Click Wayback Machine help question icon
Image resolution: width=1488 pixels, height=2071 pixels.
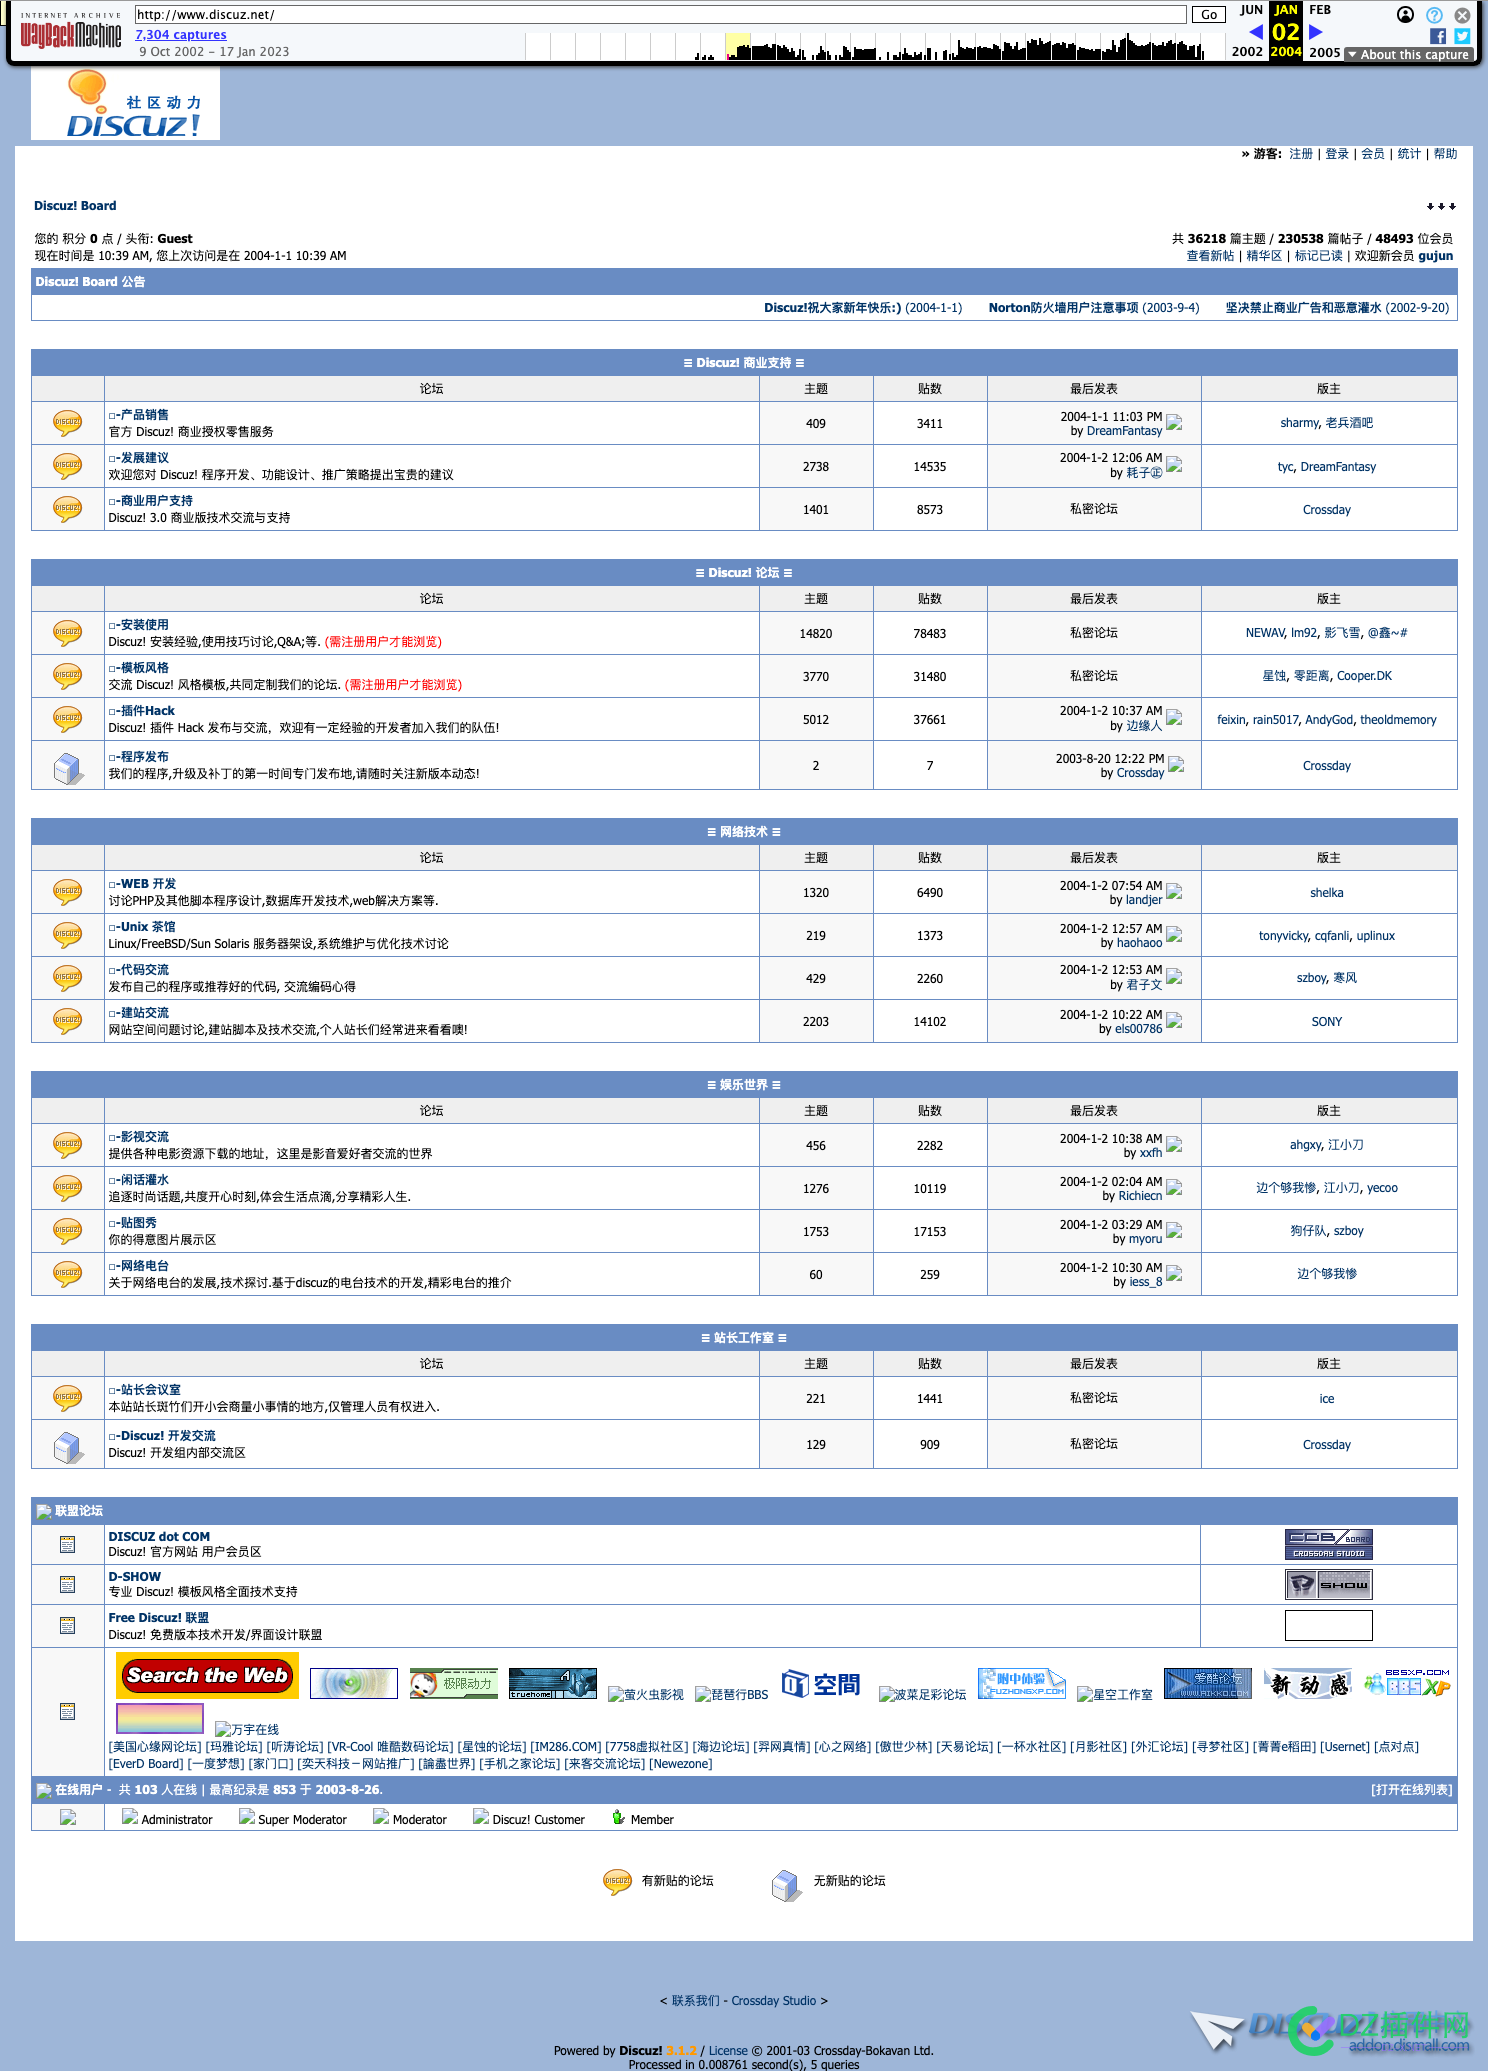1434,14
